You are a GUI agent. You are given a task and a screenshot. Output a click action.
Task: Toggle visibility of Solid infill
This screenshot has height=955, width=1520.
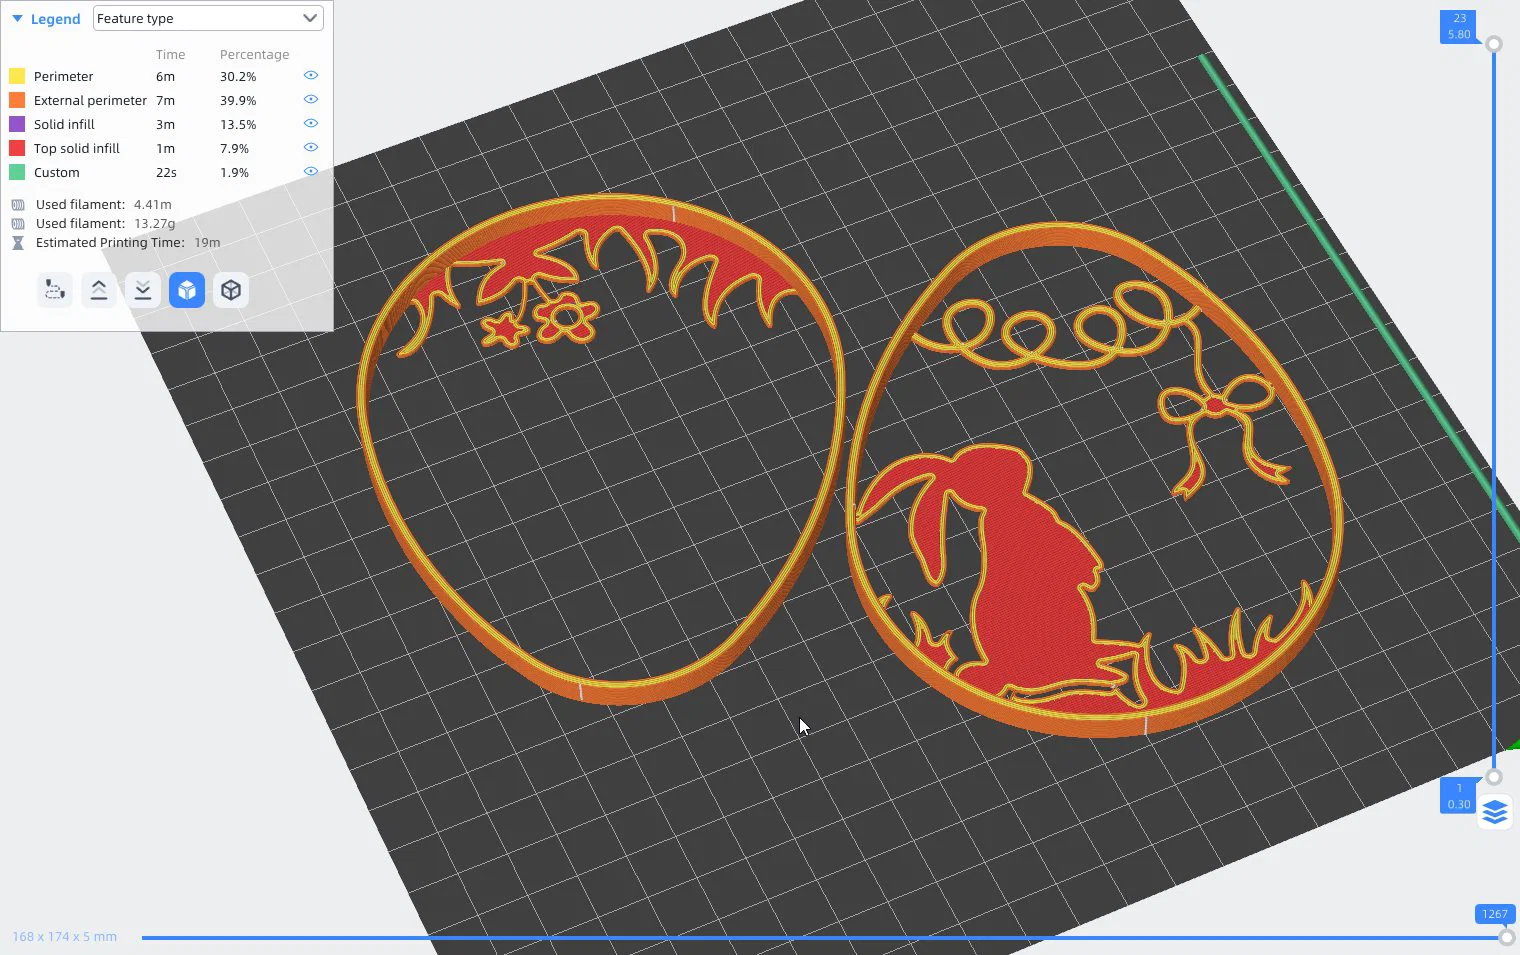click(x=311, y=124)
